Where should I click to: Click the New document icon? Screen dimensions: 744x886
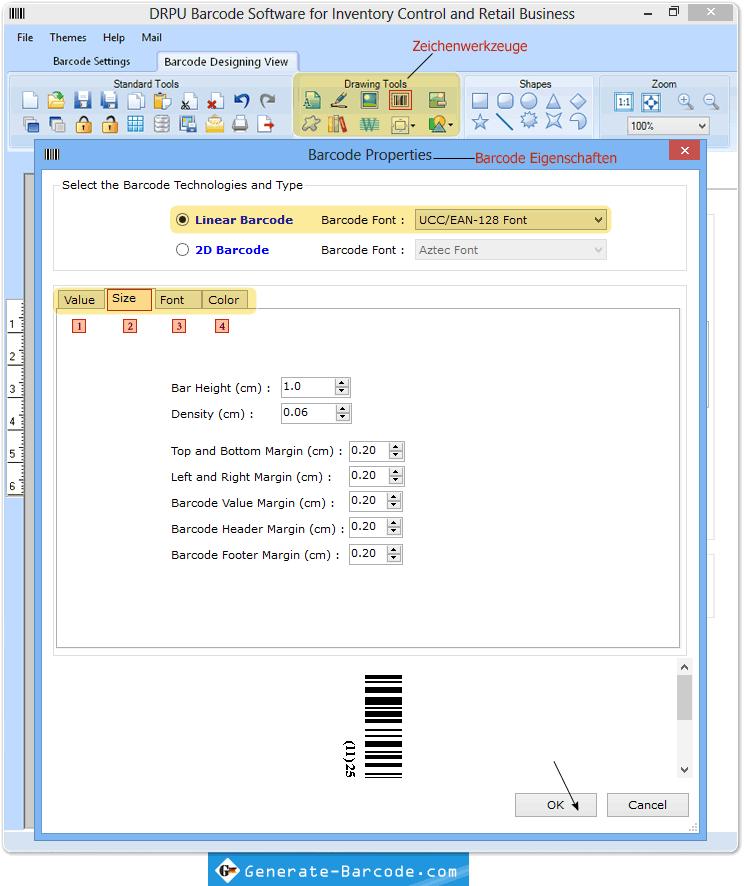coord(30,101)
